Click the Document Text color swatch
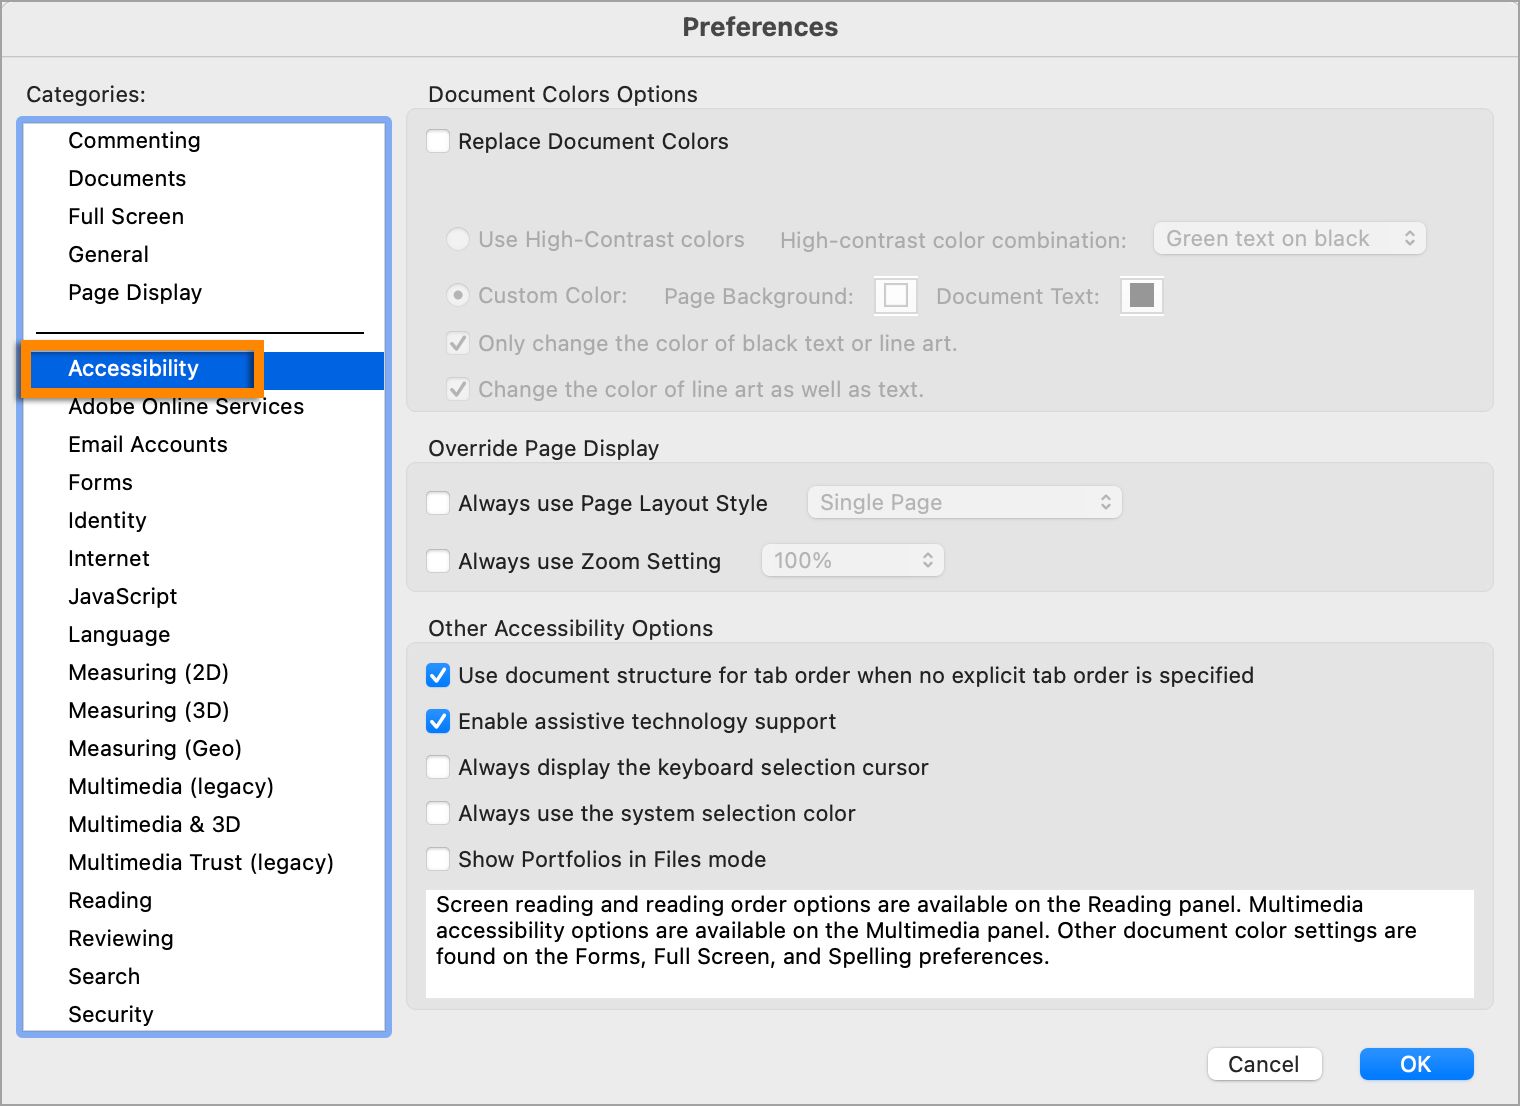Image resolution: width=1520 pixels, height=1106 pixels. tap(1142, 295)
